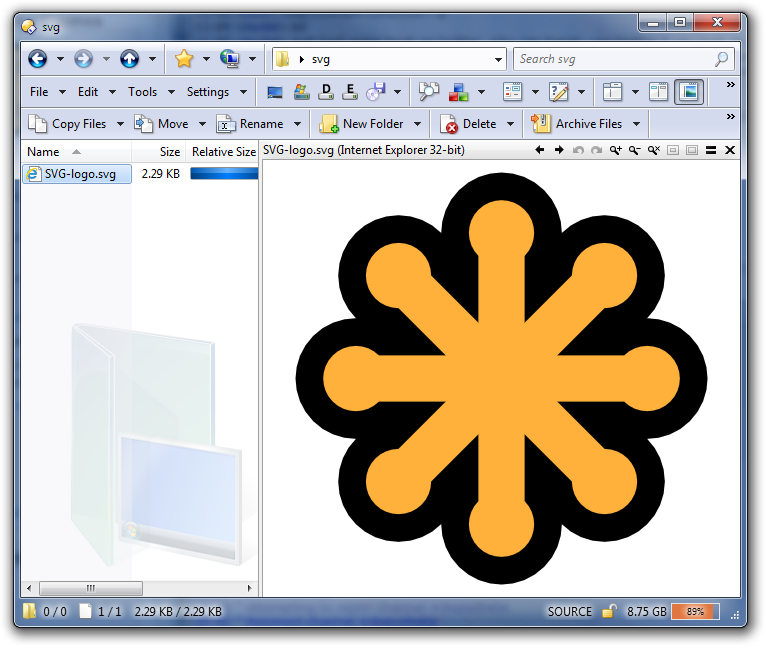Click the small frame fit-to-page viewer icon
This screenshot has width=765, height=647.
[x=673, y=150]
